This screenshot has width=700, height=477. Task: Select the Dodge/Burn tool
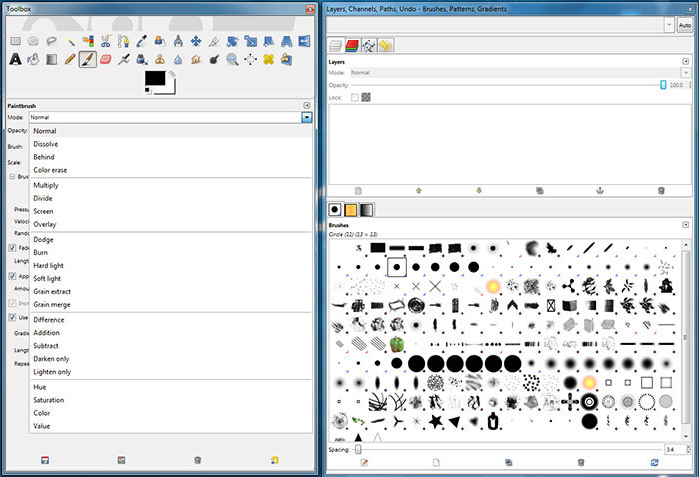click(214, 59)
